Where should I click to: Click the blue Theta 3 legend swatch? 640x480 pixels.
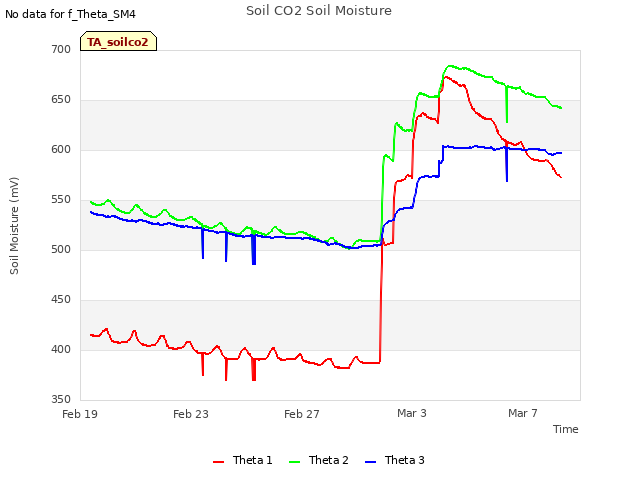click(371, 462)
